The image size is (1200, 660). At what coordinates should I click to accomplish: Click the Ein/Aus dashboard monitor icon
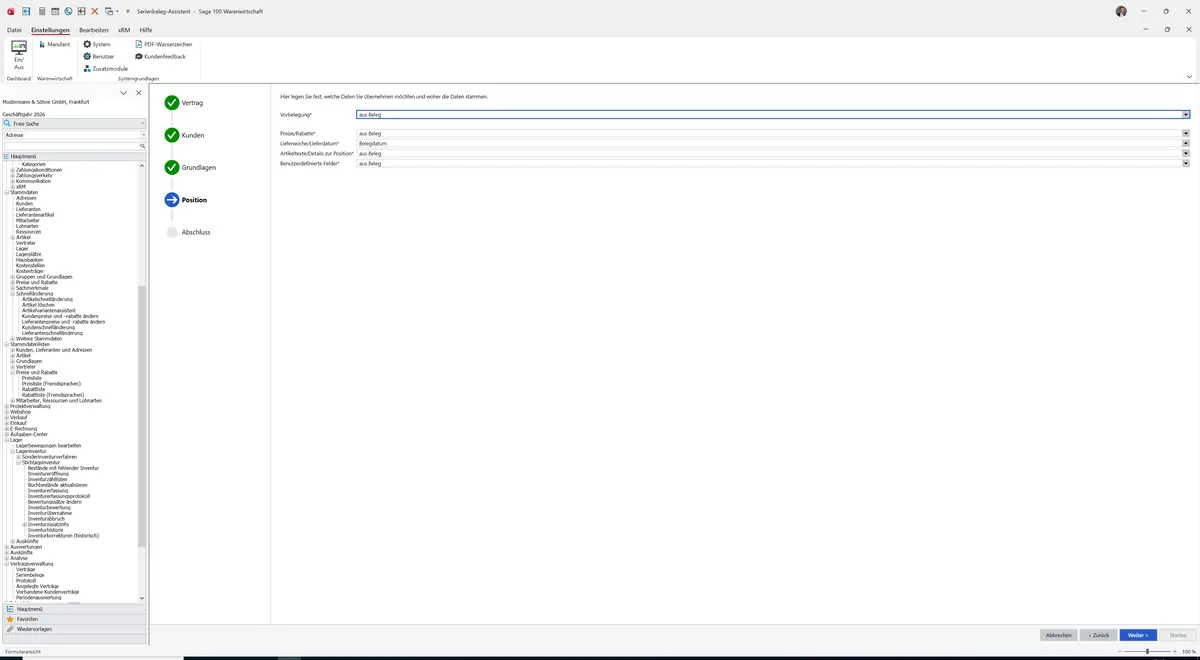click(x=18, y=48)
